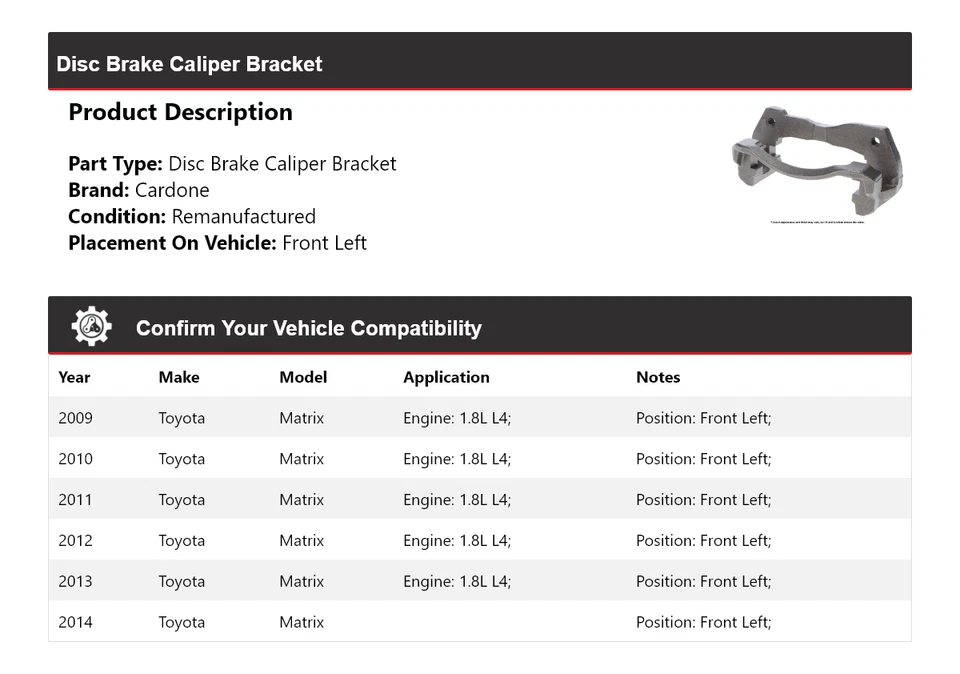This screenshot has width=960, height=674.
Task: Click the 2012 year cell
Action: [75, 541]
